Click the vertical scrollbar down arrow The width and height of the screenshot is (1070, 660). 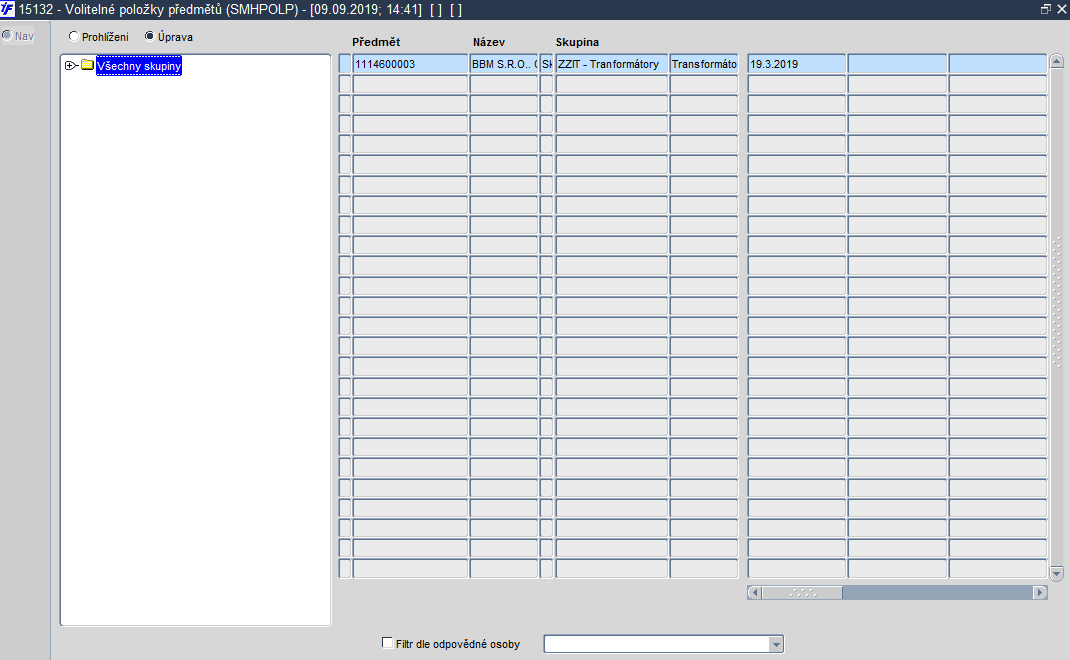pos(1056,573)
